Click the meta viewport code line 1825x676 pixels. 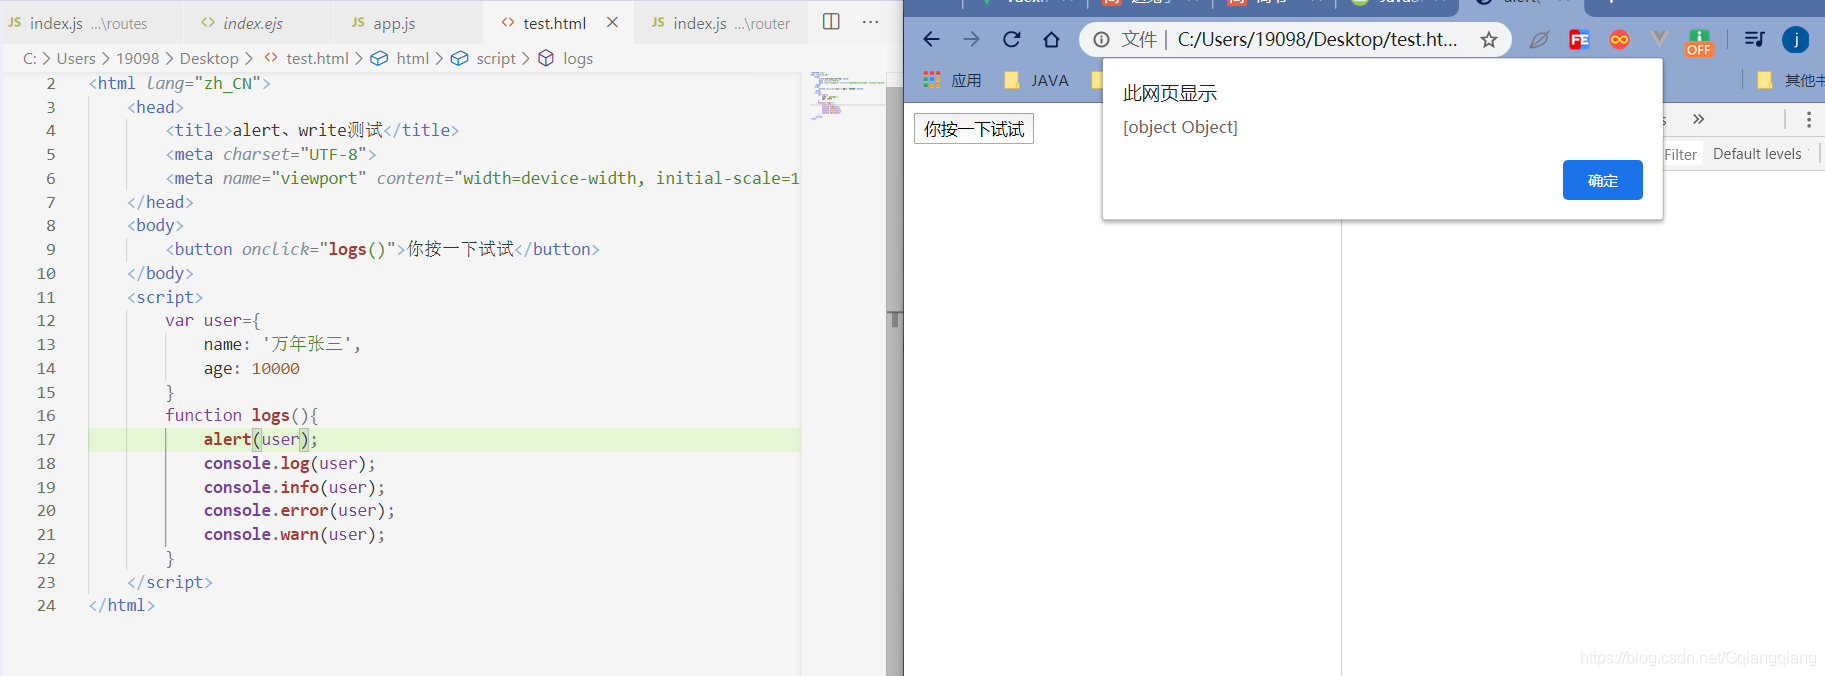coord(482,178)
